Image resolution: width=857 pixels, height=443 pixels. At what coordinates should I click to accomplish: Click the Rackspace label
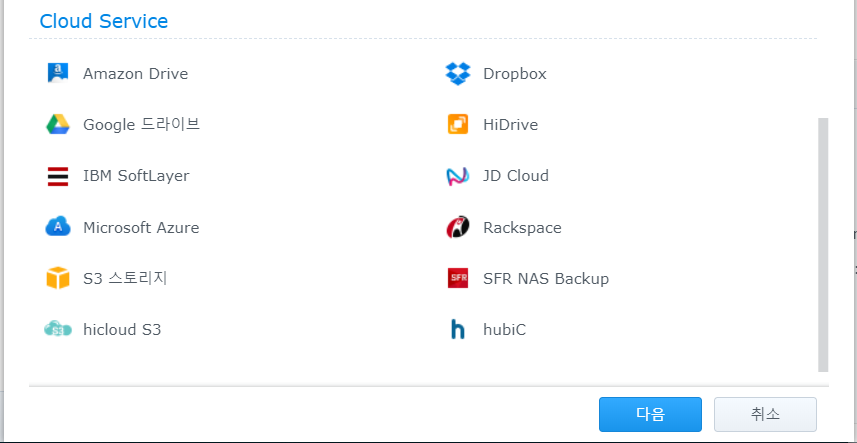(523, 227)
